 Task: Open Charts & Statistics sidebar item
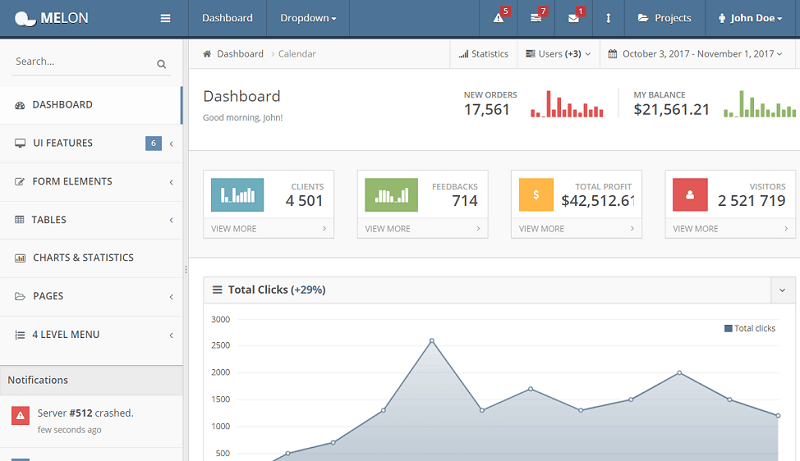(x=91, y=258)
